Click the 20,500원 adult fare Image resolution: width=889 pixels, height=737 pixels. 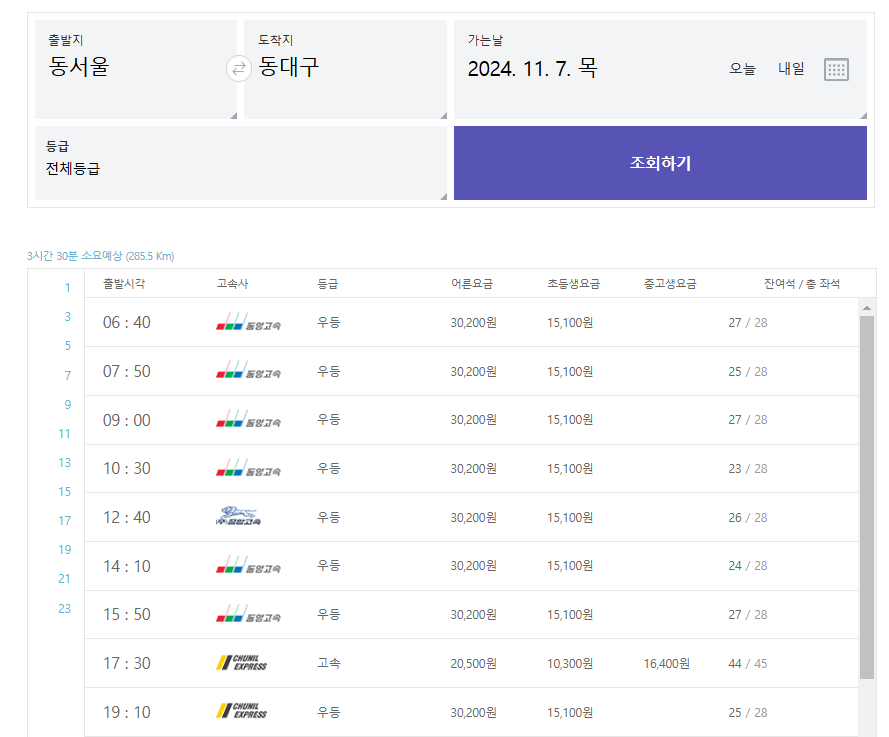pos(473,663)
